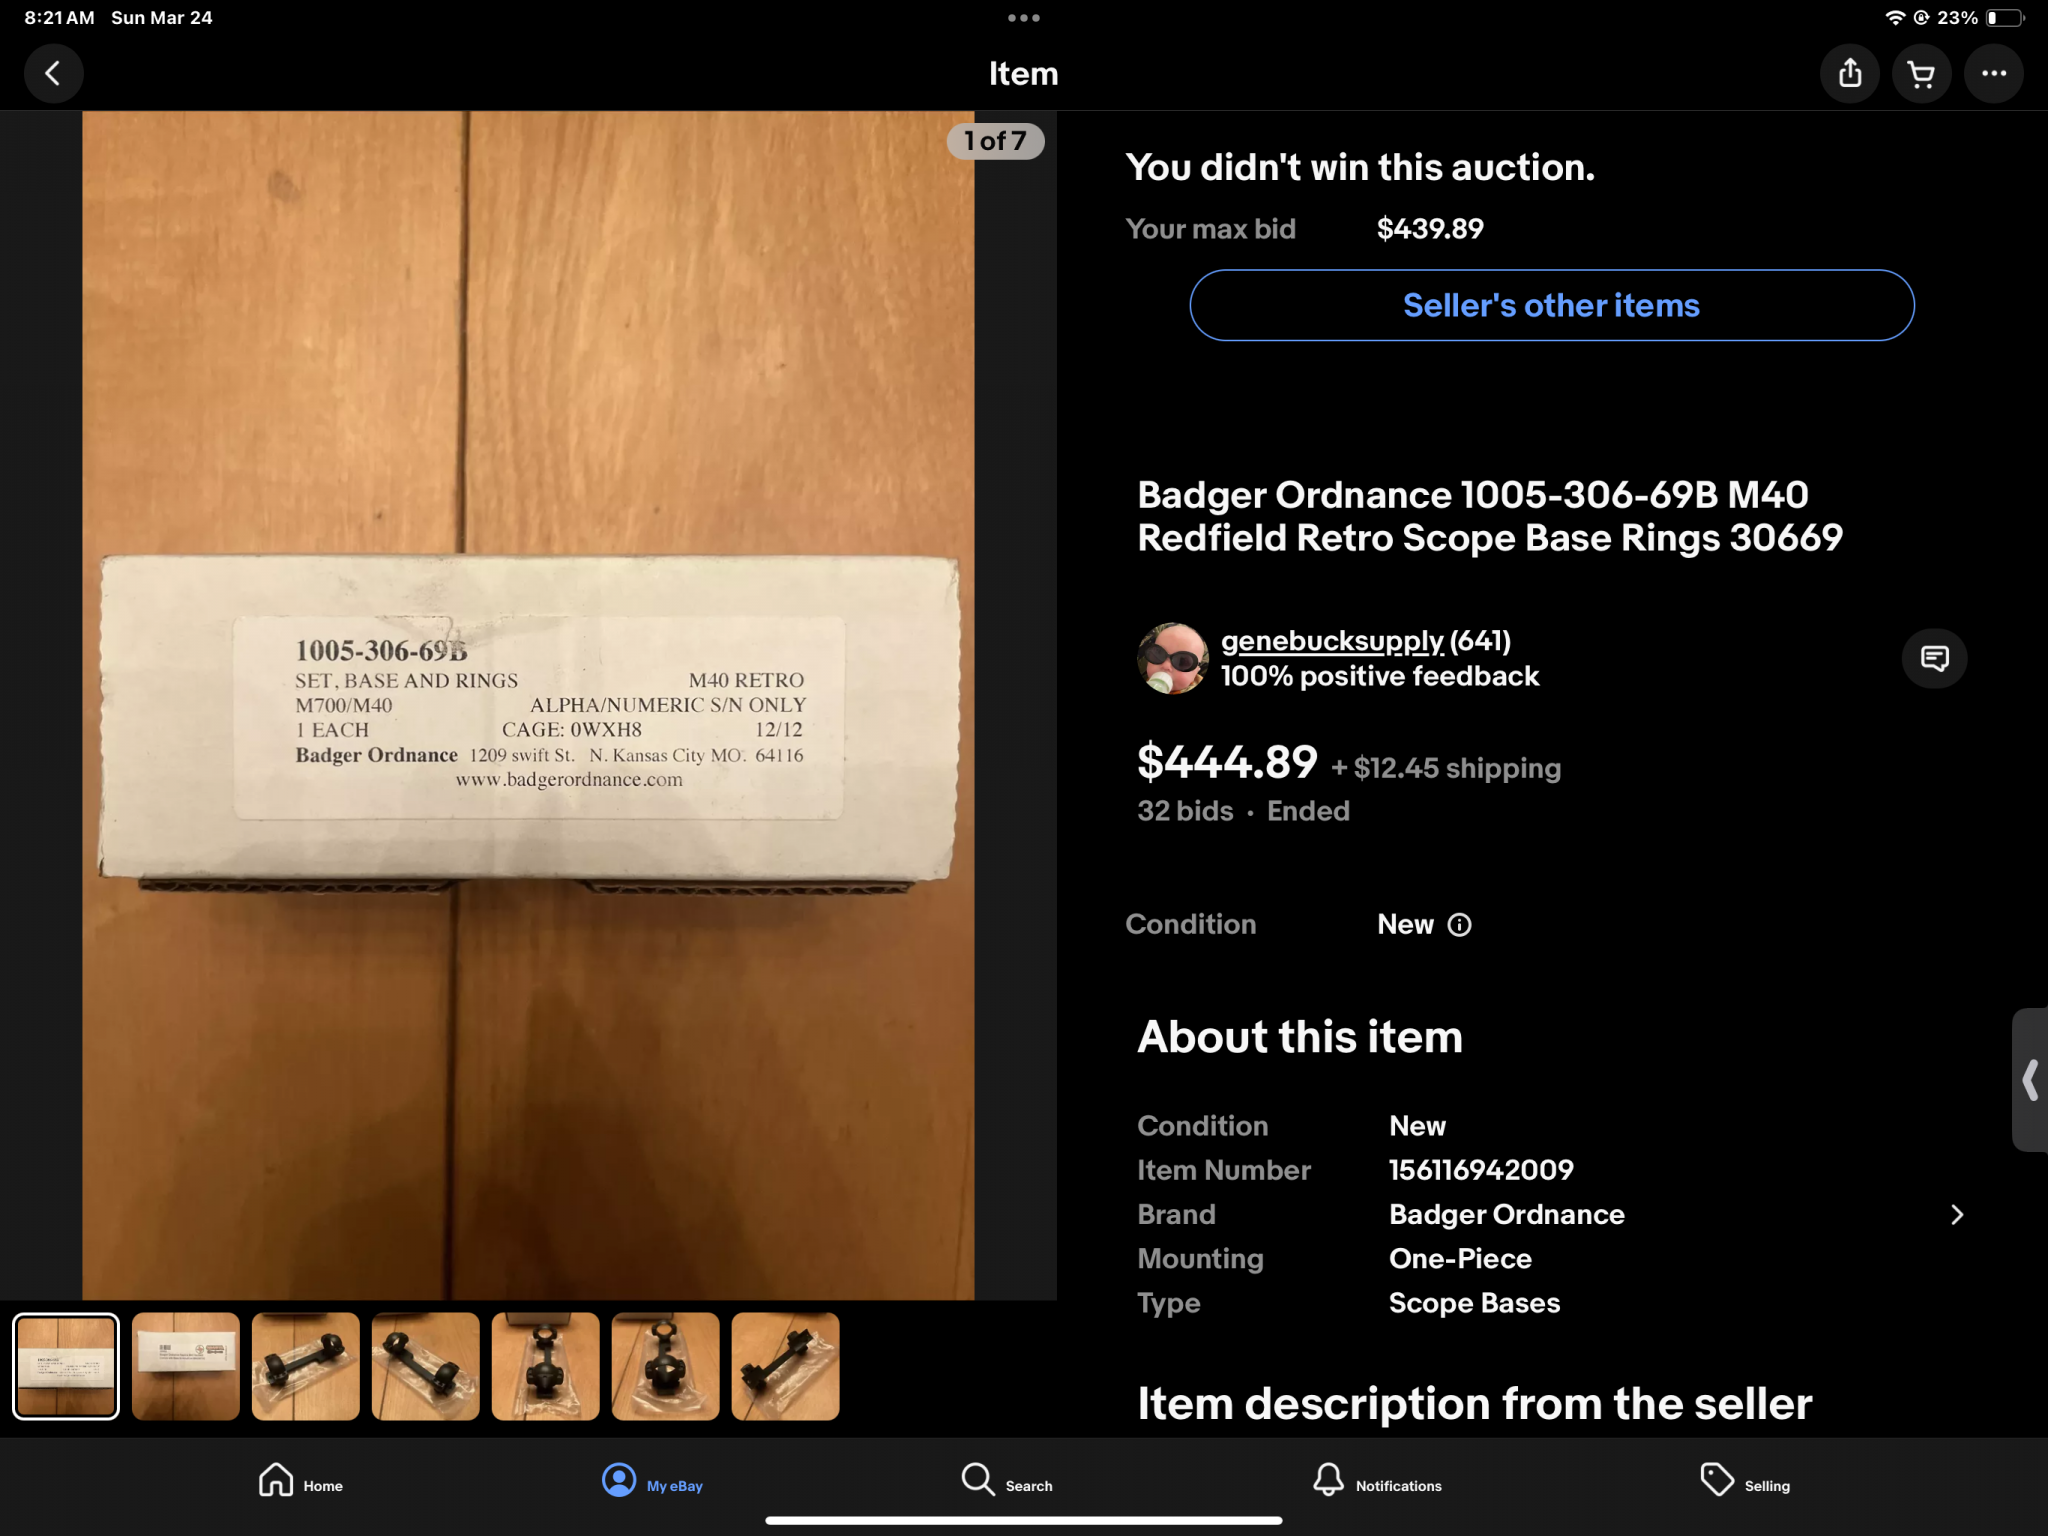Open the share sheet icon

(x=1850, y=73)
